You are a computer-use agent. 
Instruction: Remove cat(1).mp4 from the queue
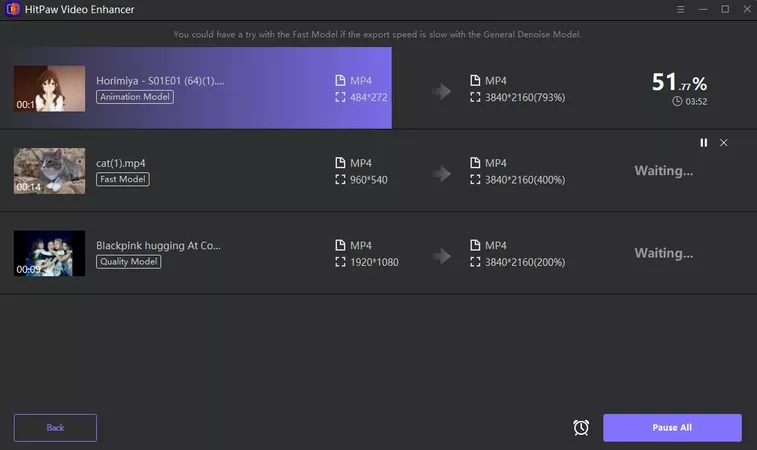pyautogui.click(x=724, y=143)
